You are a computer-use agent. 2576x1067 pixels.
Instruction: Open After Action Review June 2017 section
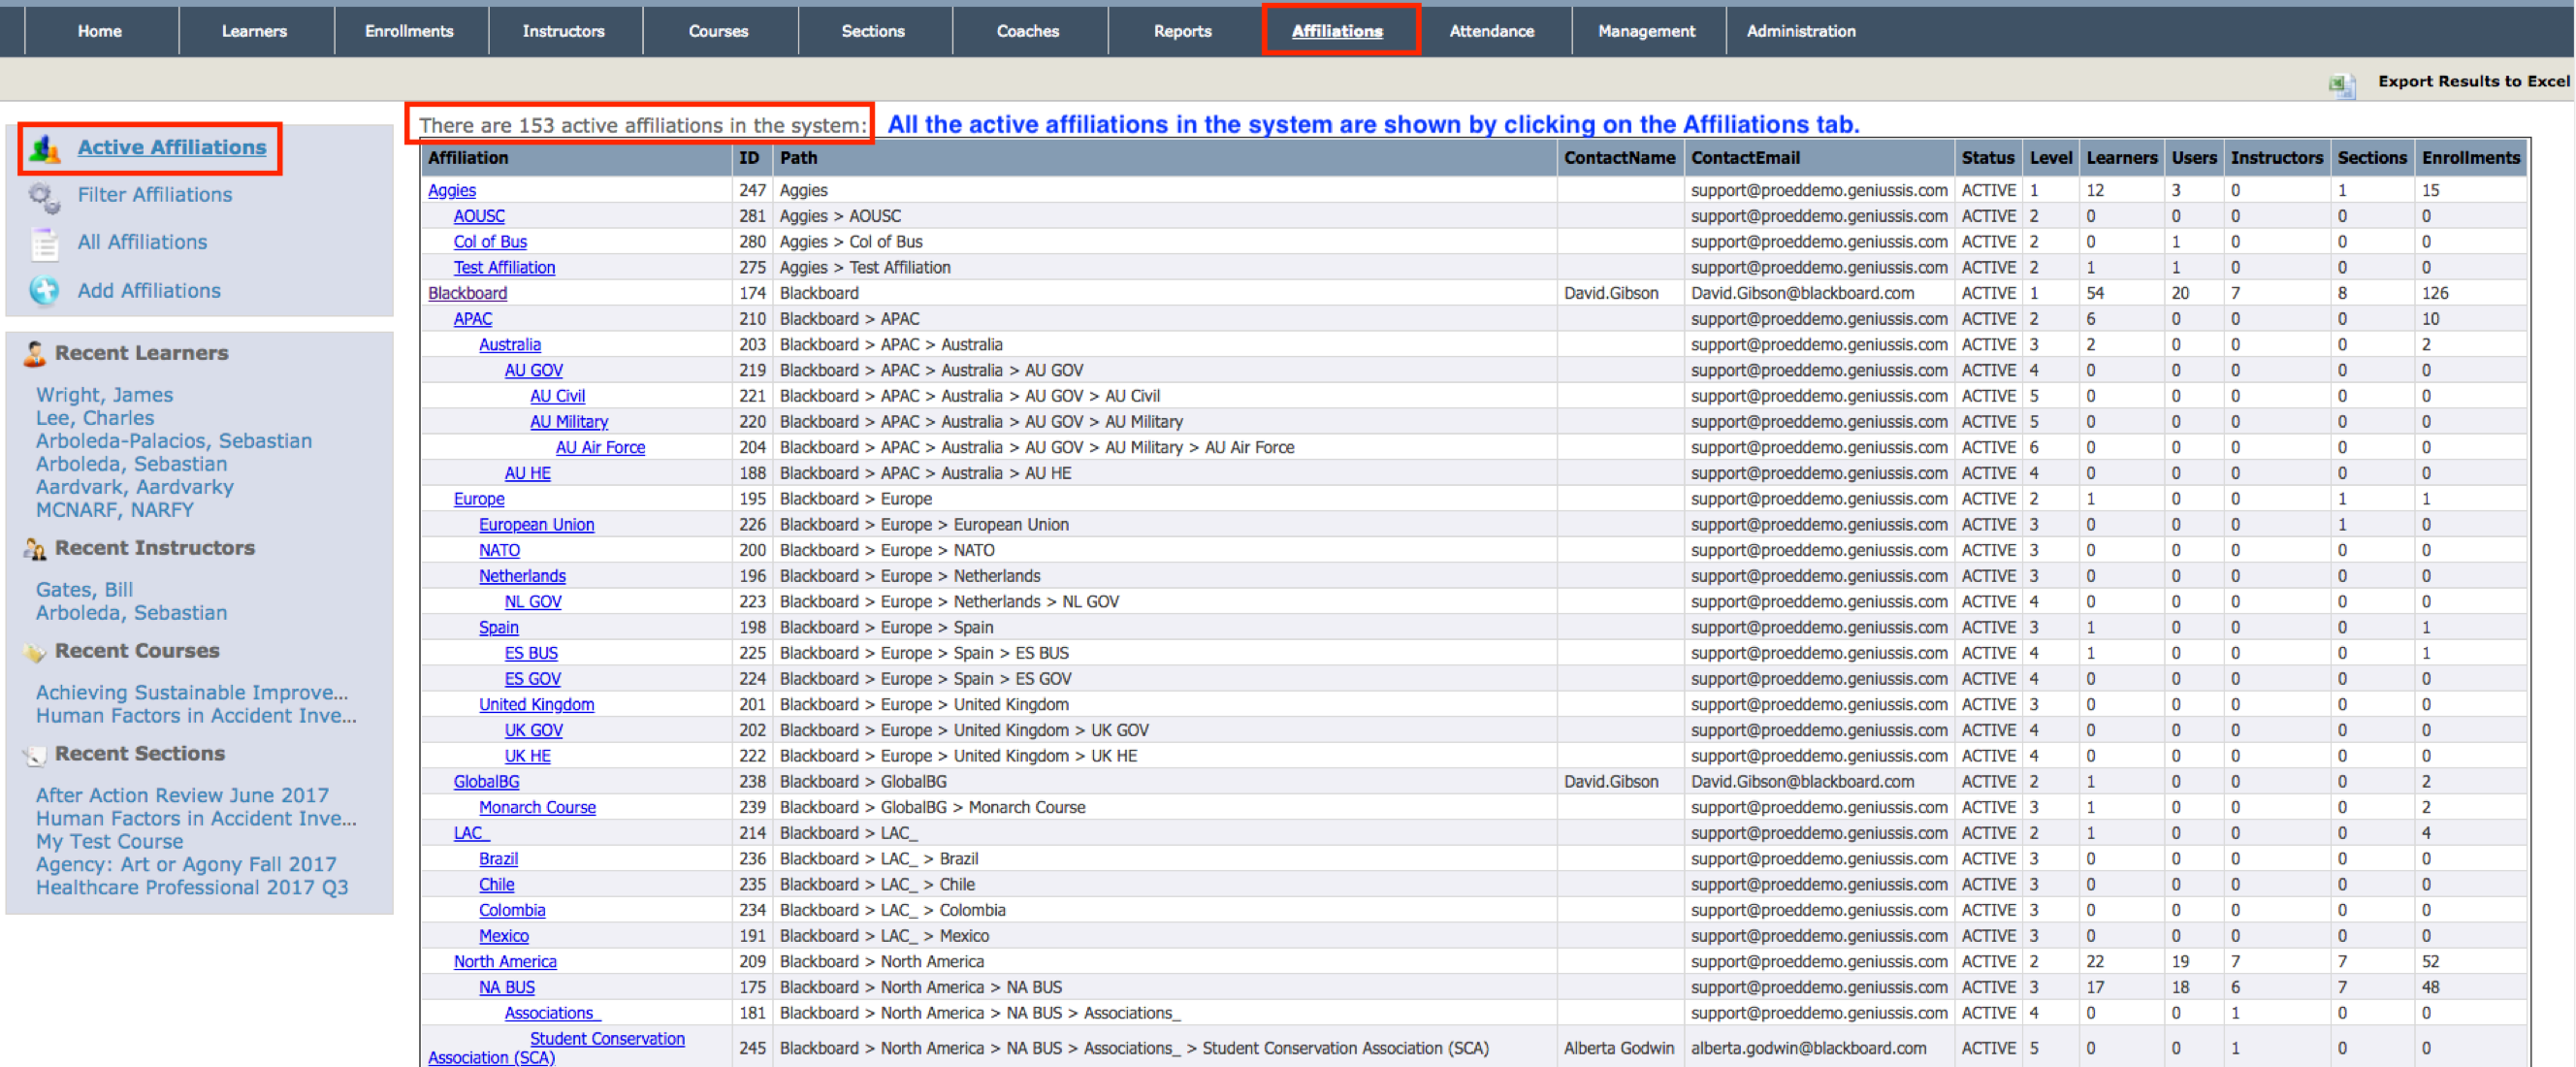pyautogui.click(x=182, y=795)
